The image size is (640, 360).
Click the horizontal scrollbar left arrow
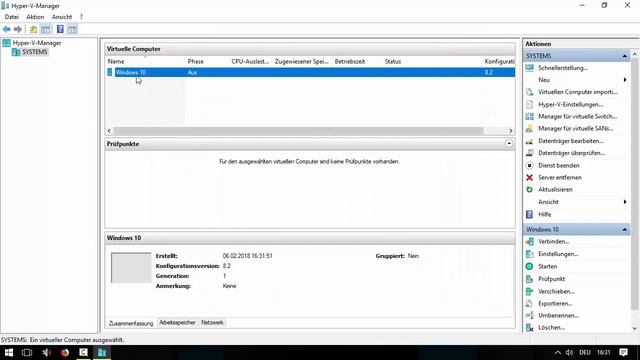[109, 131]
